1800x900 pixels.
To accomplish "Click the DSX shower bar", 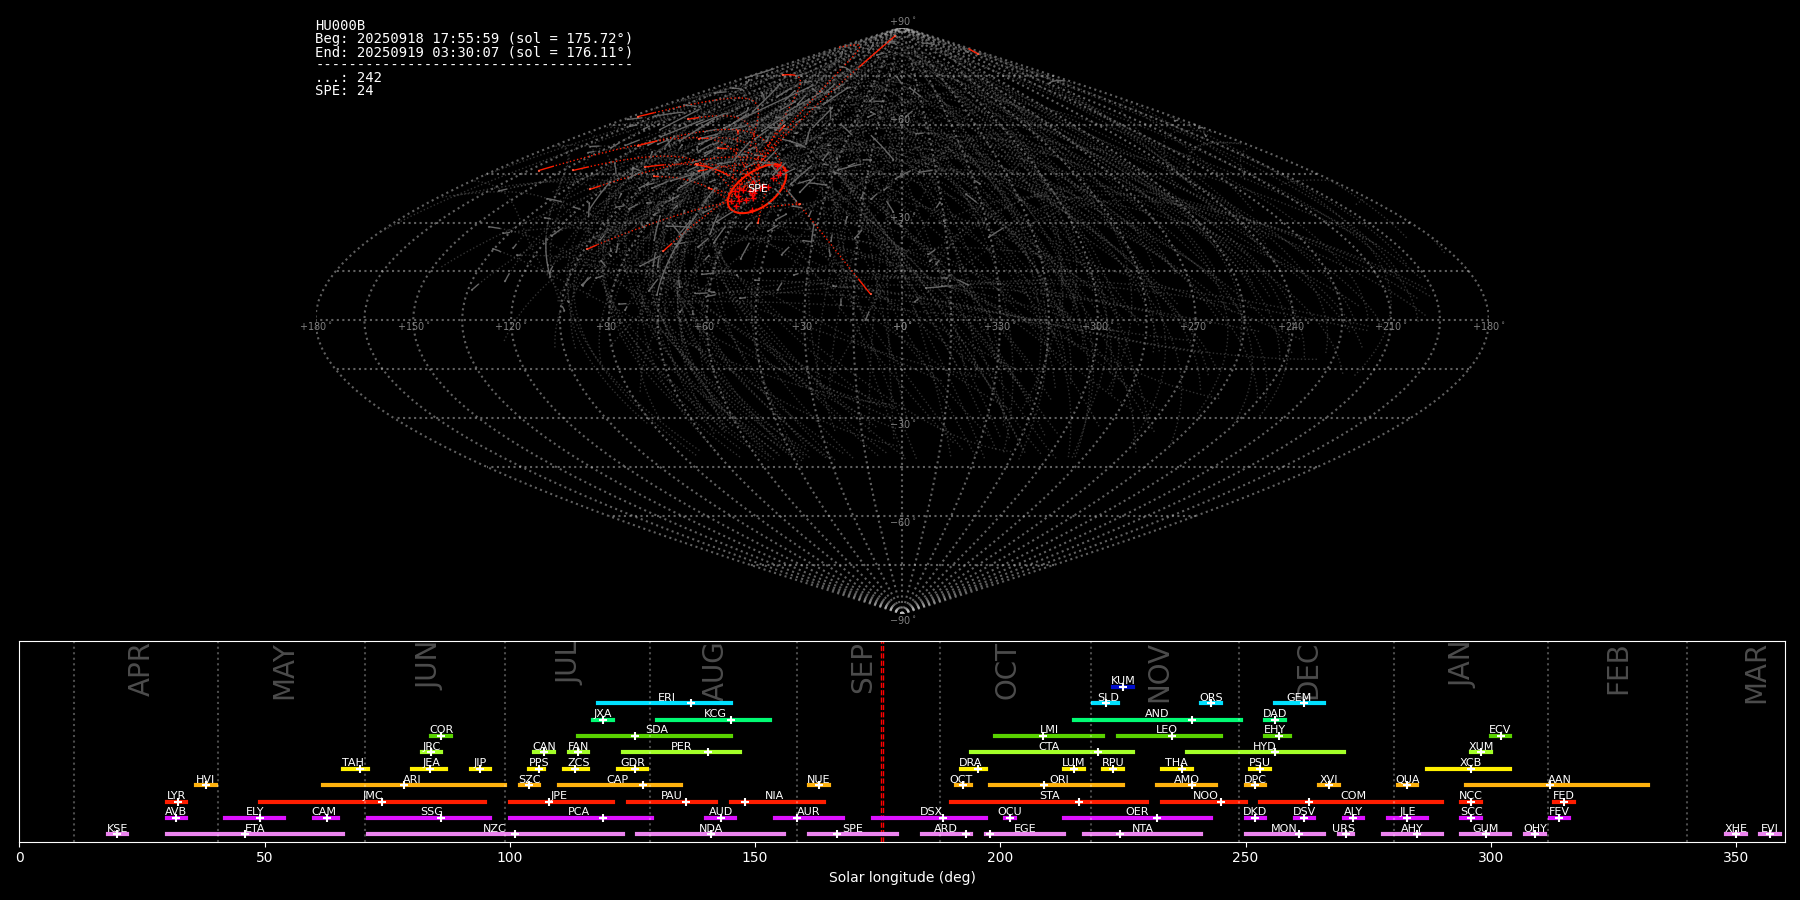I will [929, 818].
